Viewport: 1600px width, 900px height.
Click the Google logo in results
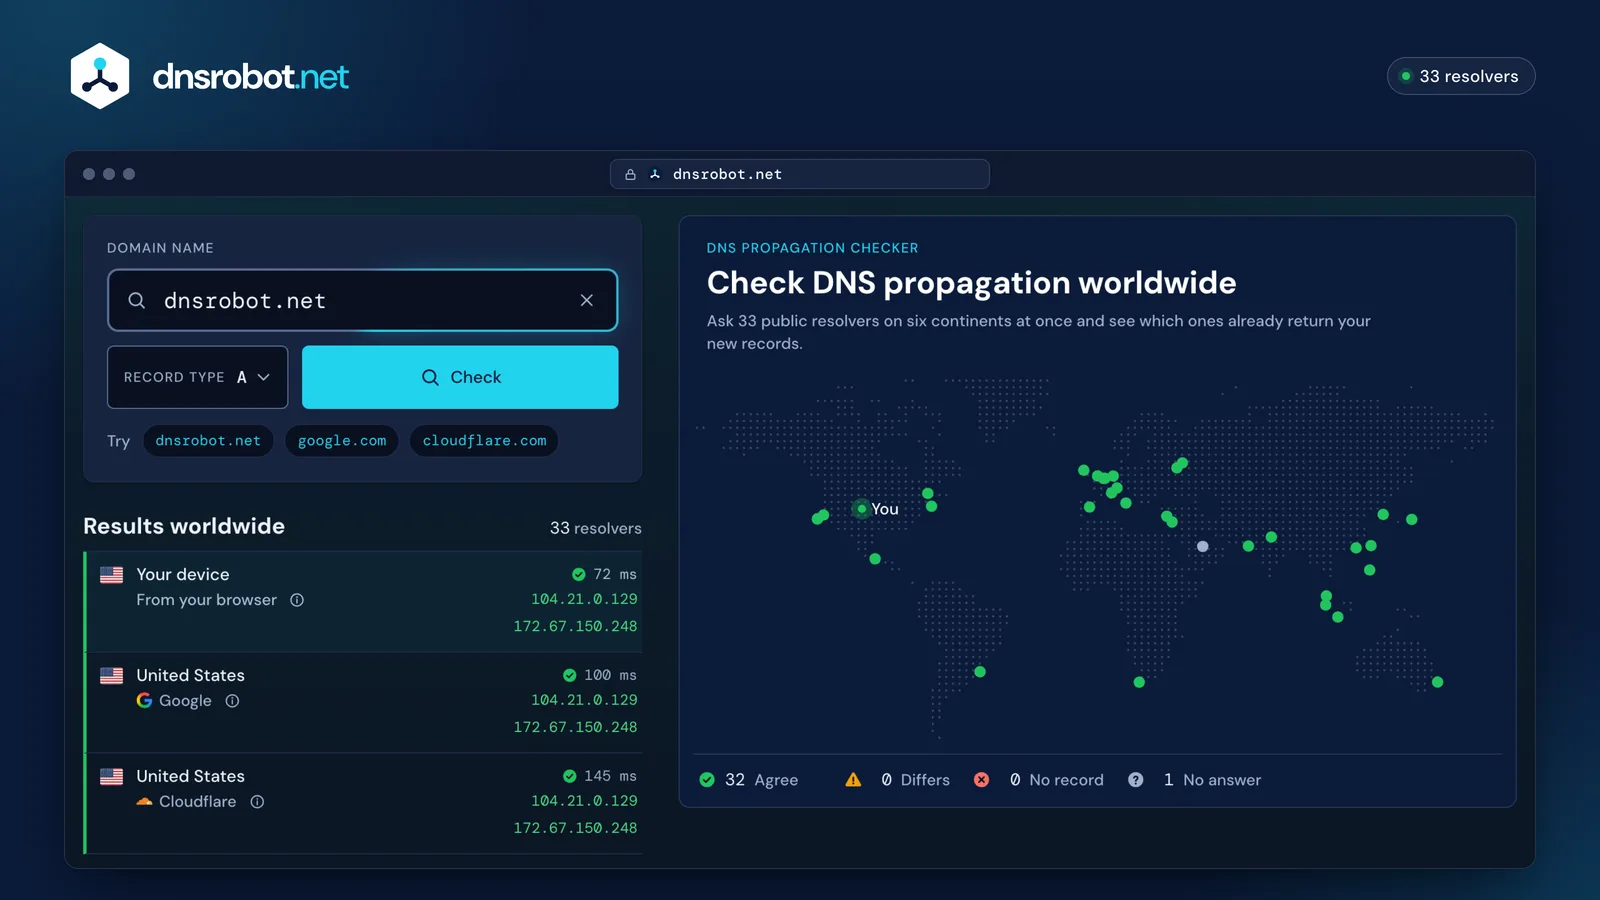[145, 701]
